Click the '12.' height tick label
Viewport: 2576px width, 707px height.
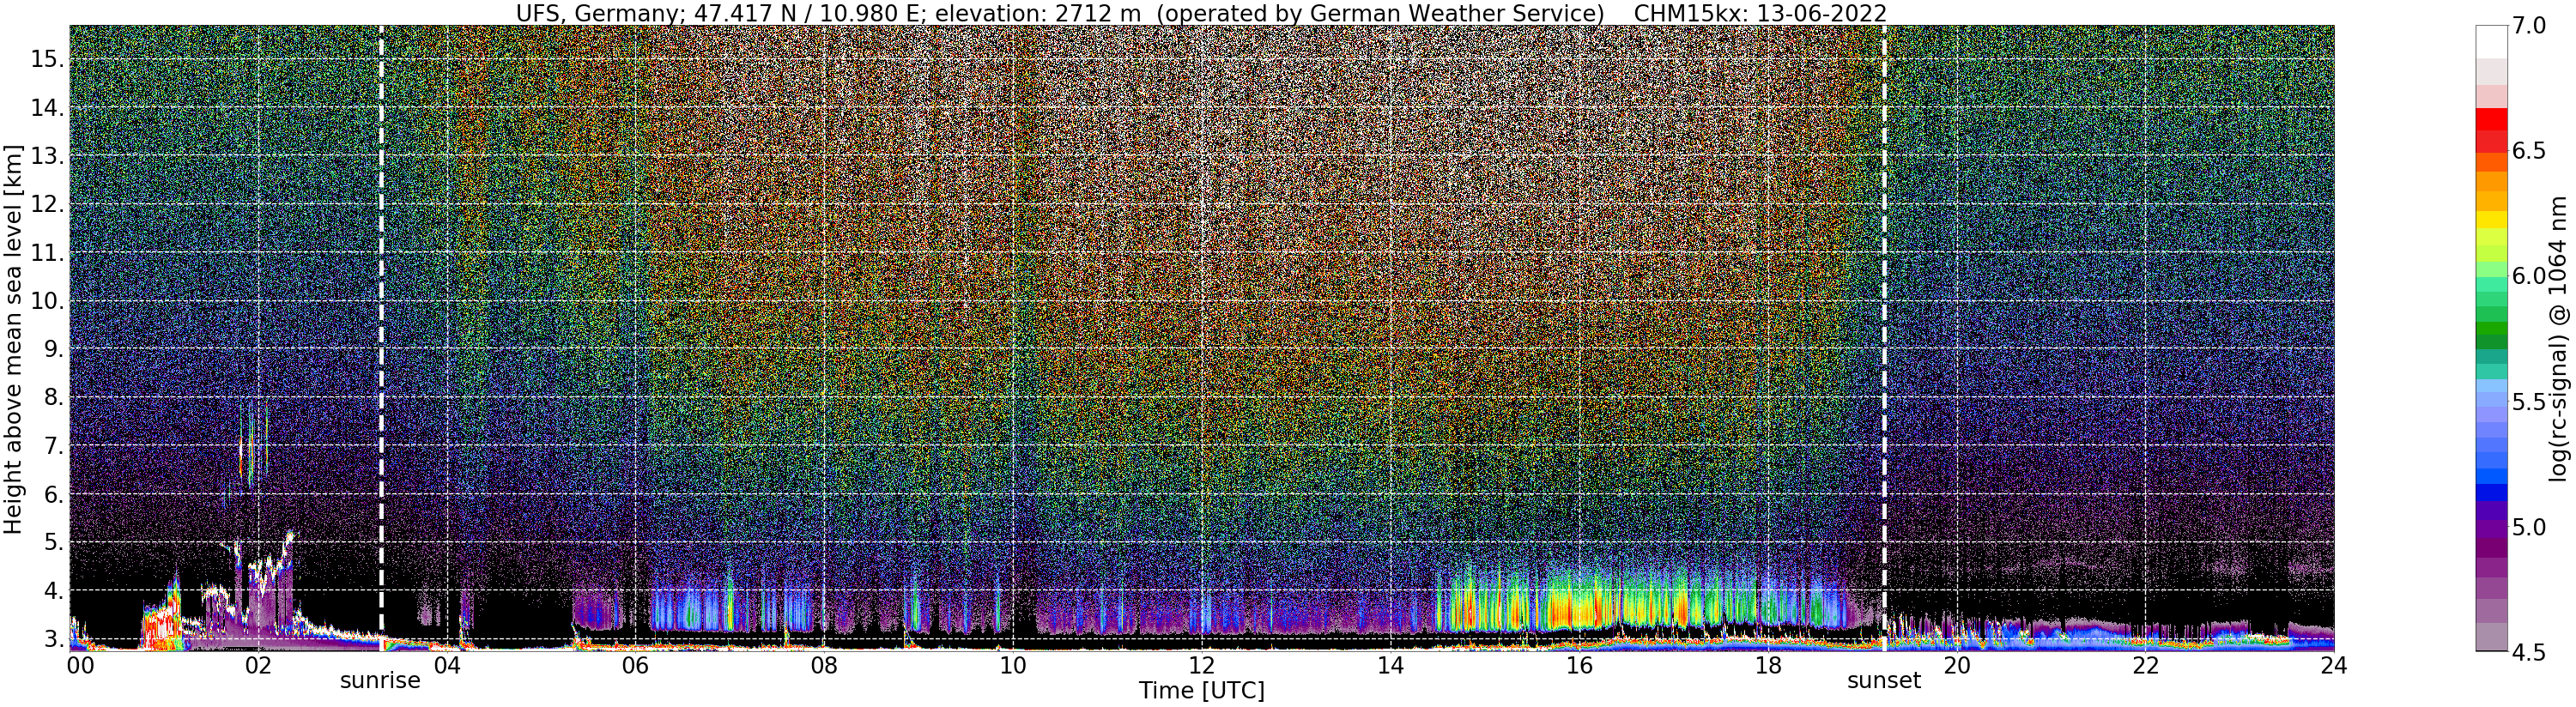tap(47, 205)
